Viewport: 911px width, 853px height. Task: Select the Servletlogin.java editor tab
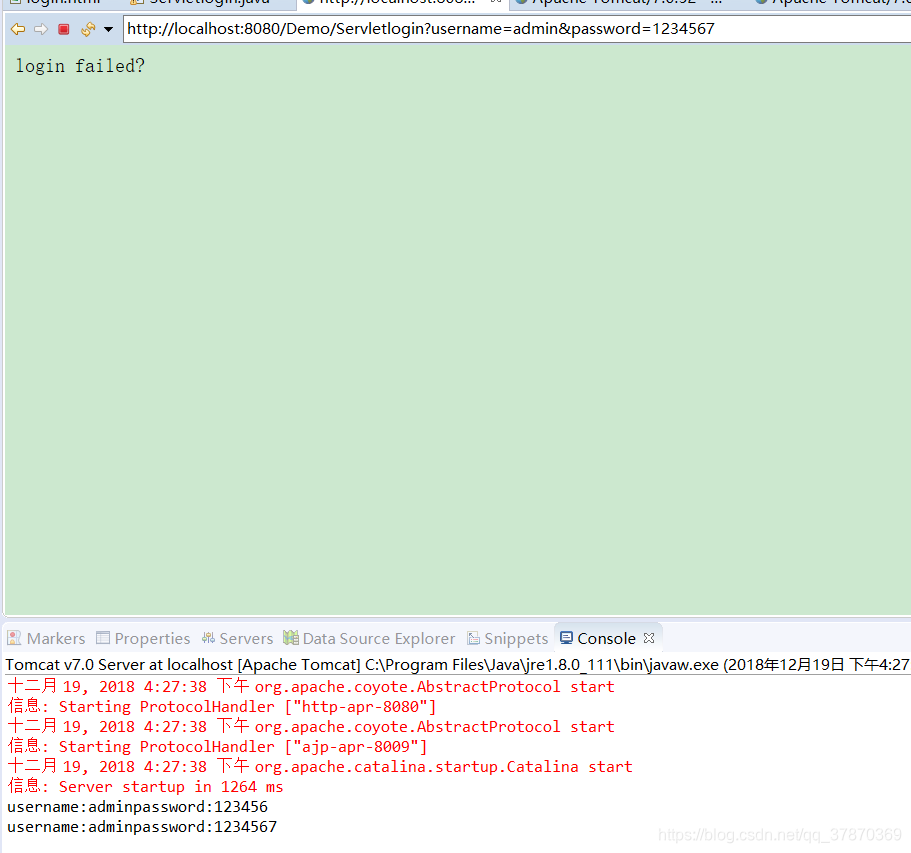(x=202, y=2)
